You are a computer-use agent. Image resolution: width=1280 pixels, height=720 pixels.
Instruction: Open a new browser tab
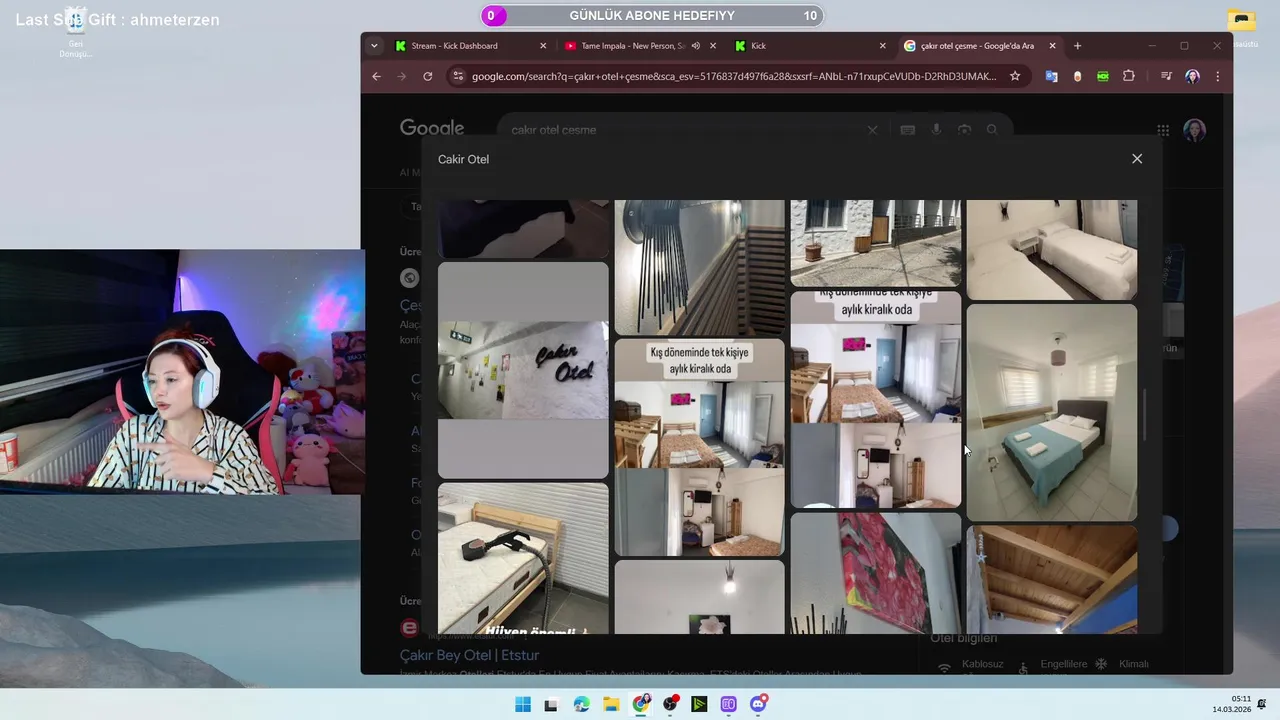[x=1077, y=46]
